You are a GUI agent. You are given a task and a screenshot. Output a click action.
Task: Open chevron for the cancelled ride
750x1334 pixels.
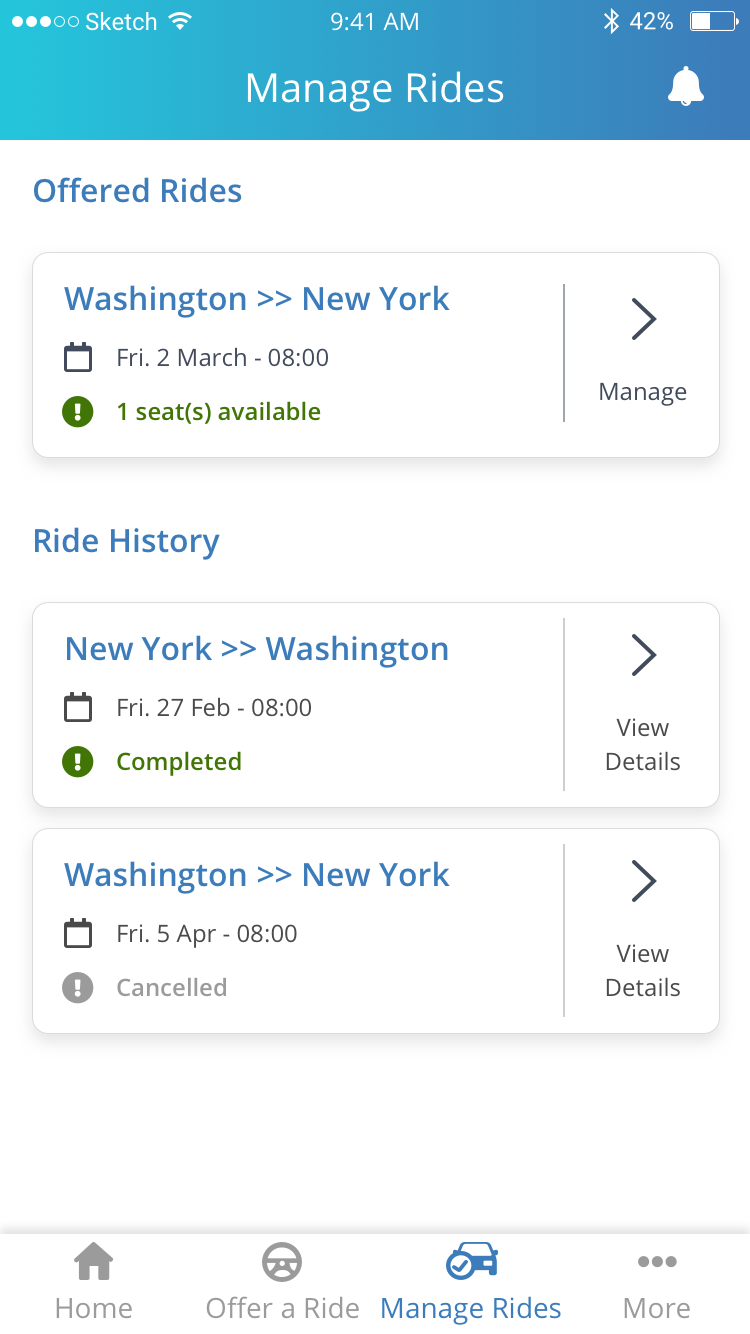tap(643, 882)
